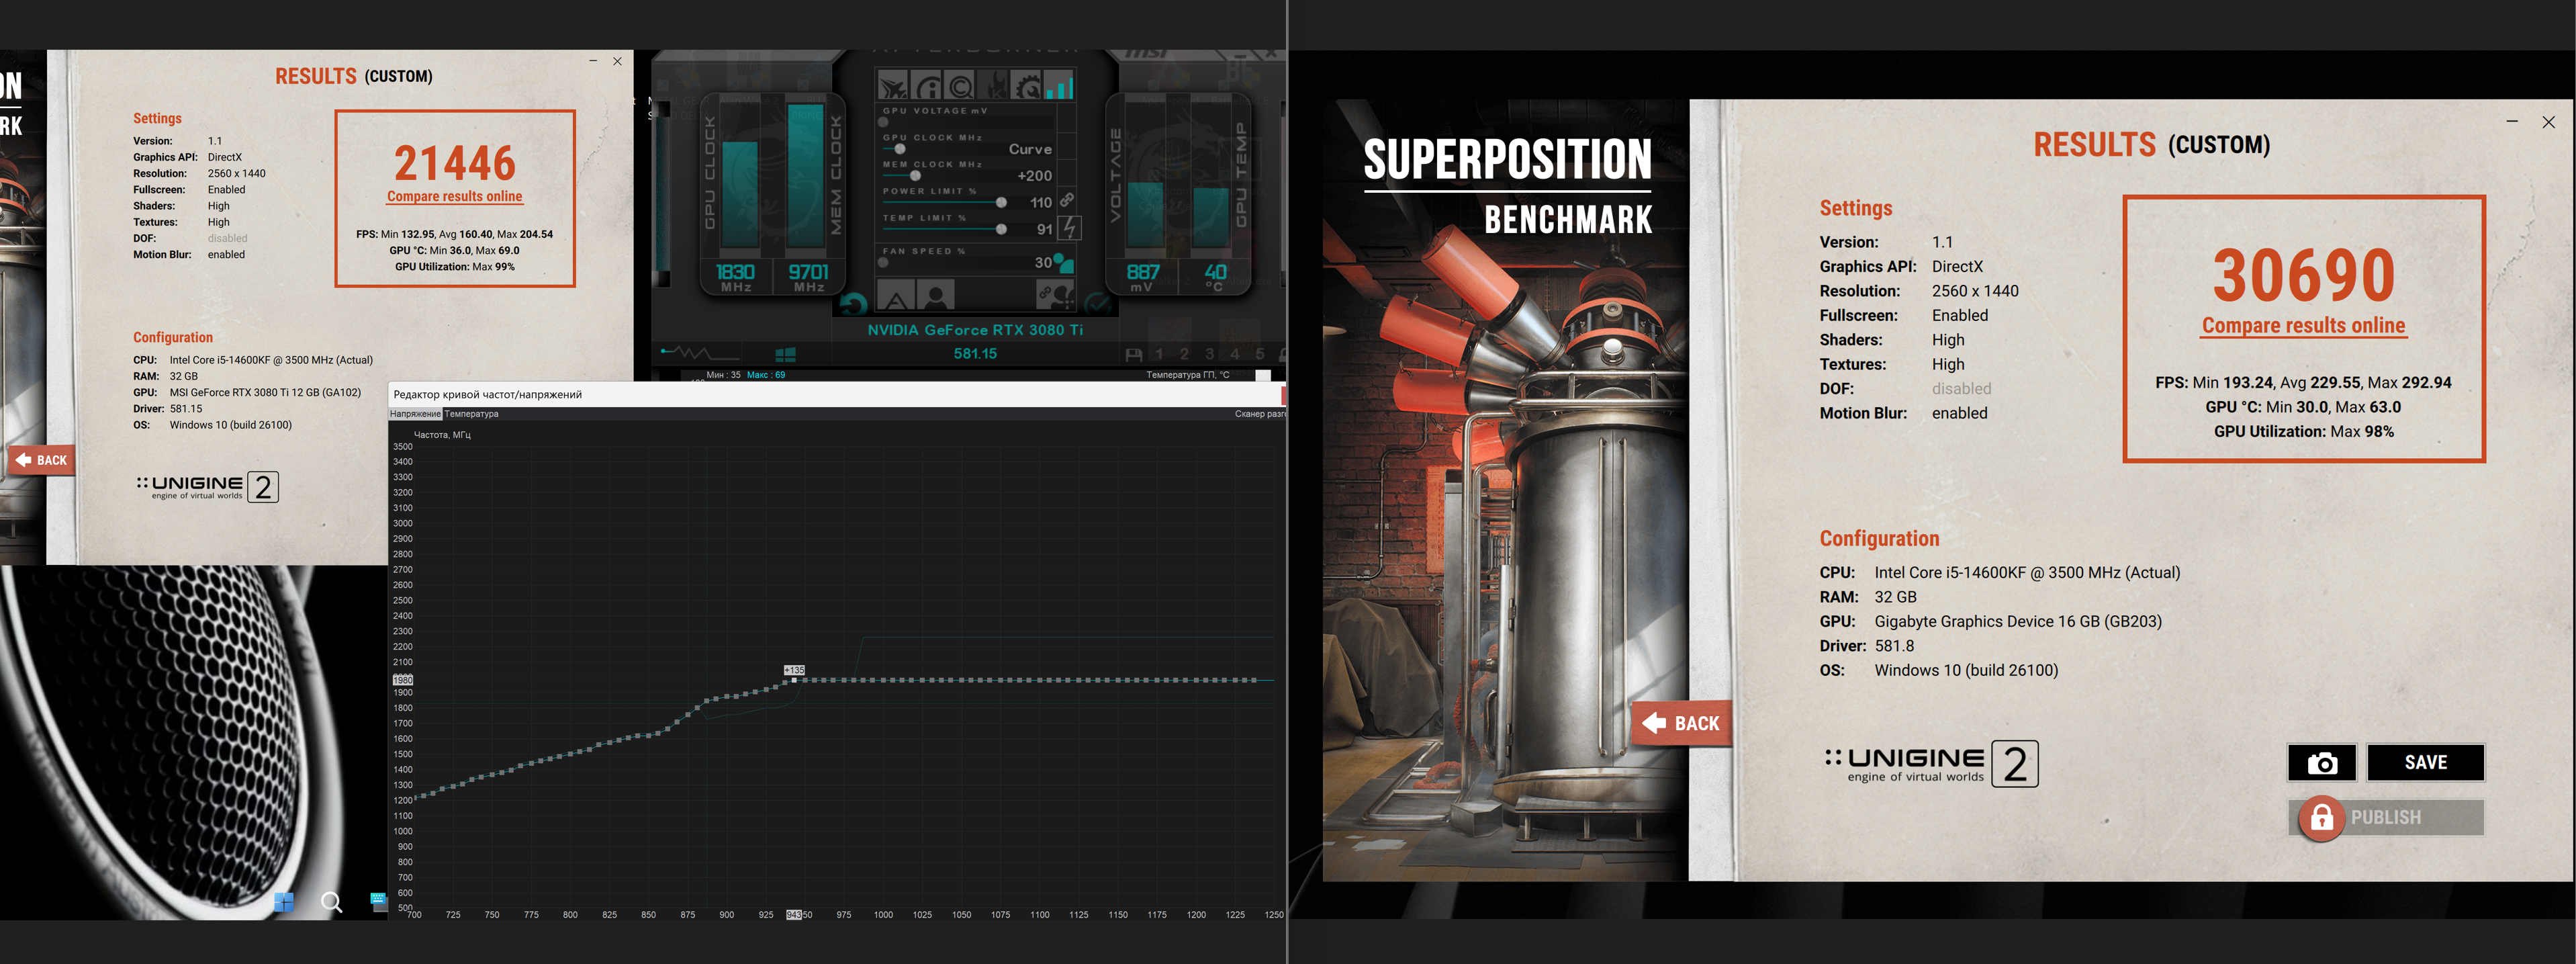2576x964 pixels.
Task: Click Afterburner's OC Scanner icon
Action: point(959,85)
